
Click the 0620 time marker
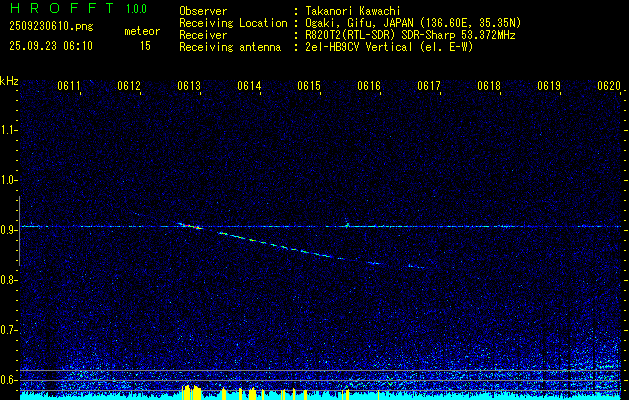(x=609, y=86)
